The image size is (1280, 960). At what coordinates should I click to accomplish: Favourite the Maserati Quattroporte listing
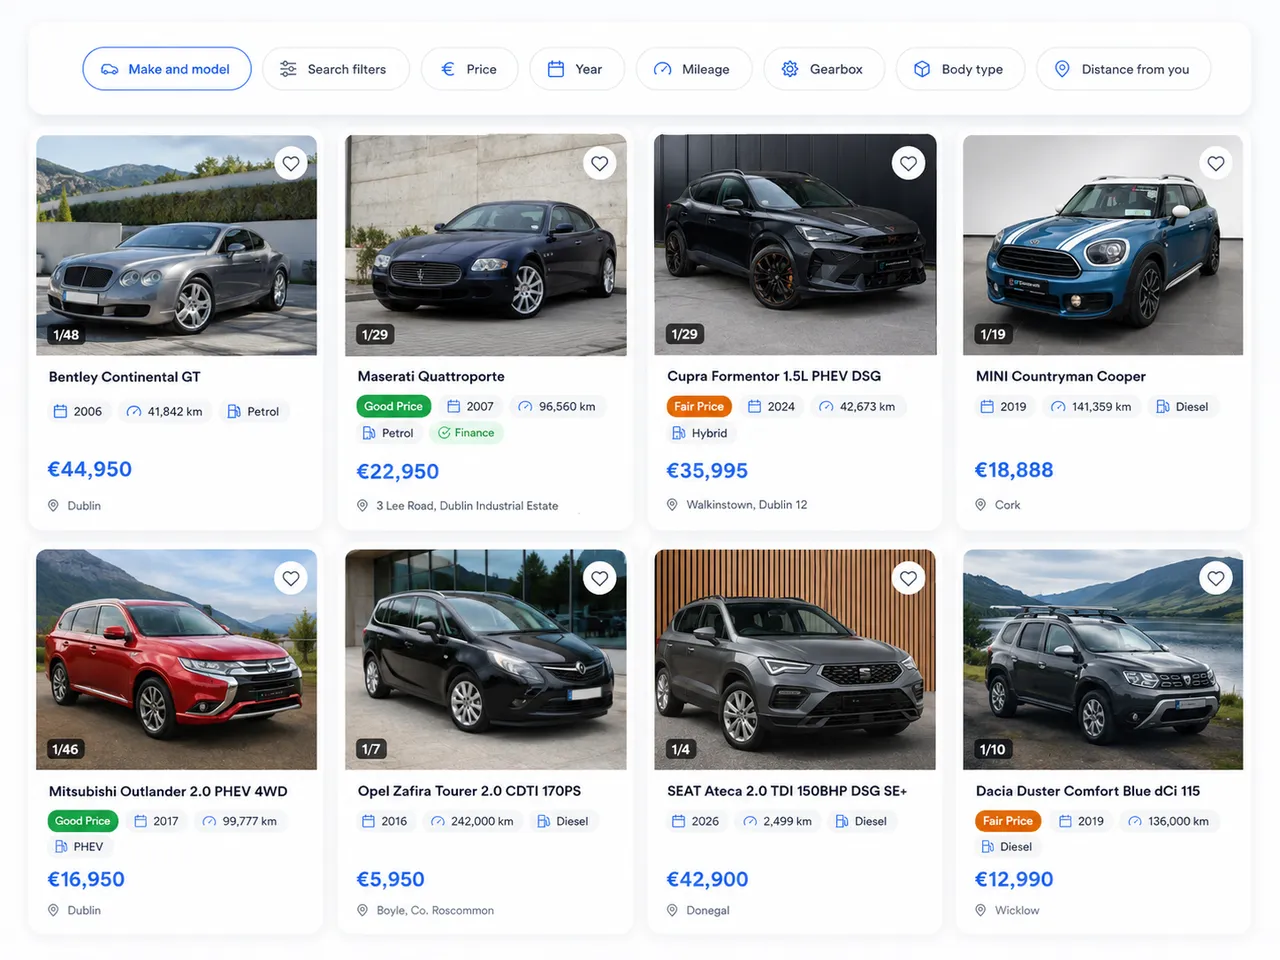[x=600, y=163]
